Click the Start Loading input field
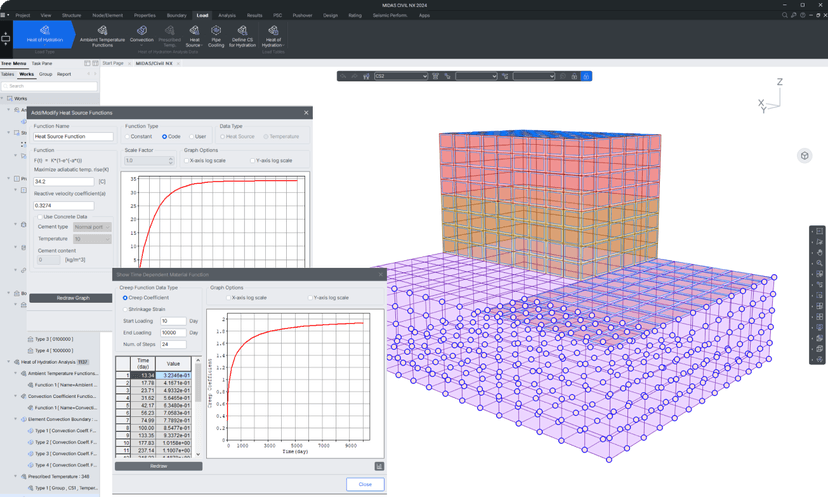Image resolution: width=828 pixels, height=497 pixels. click(172, 321)
